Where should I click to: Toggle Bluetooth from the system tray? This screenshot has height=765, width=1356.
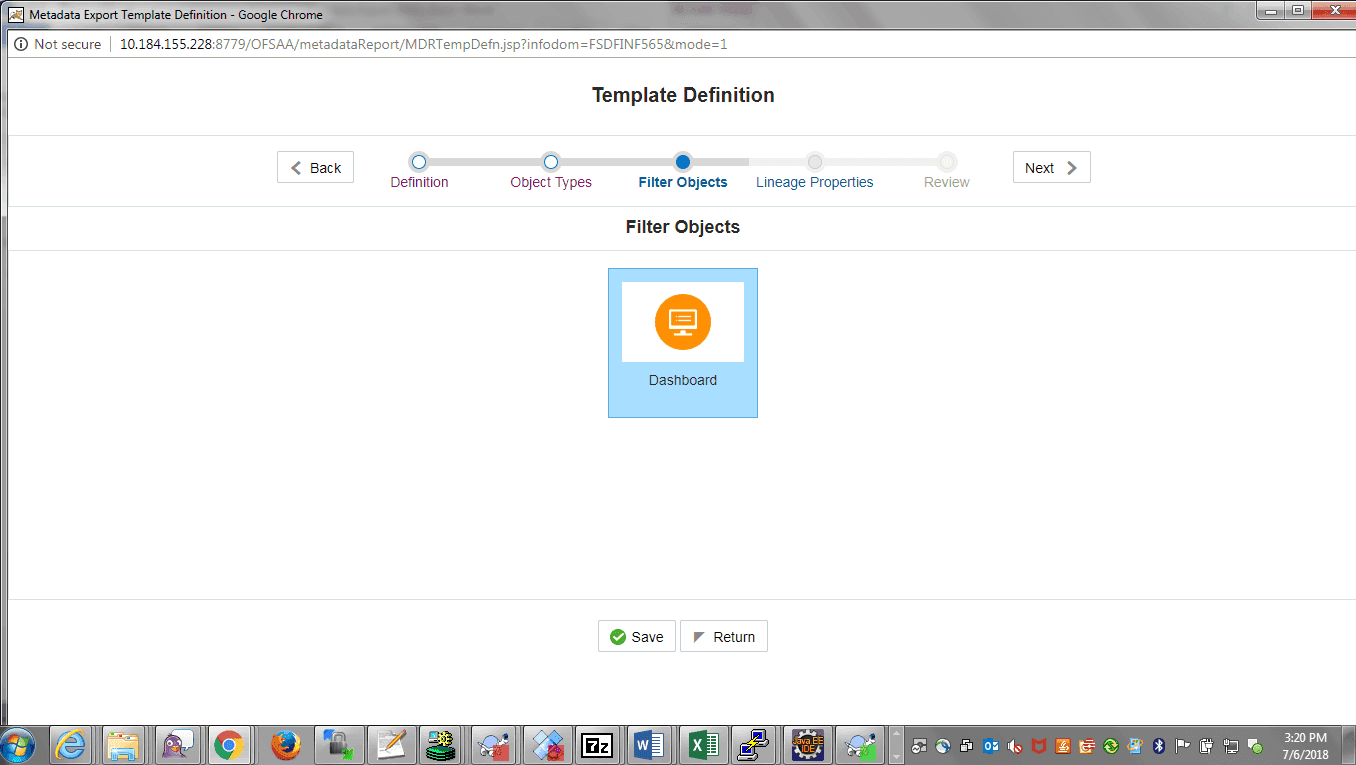tap(1159, 746)
